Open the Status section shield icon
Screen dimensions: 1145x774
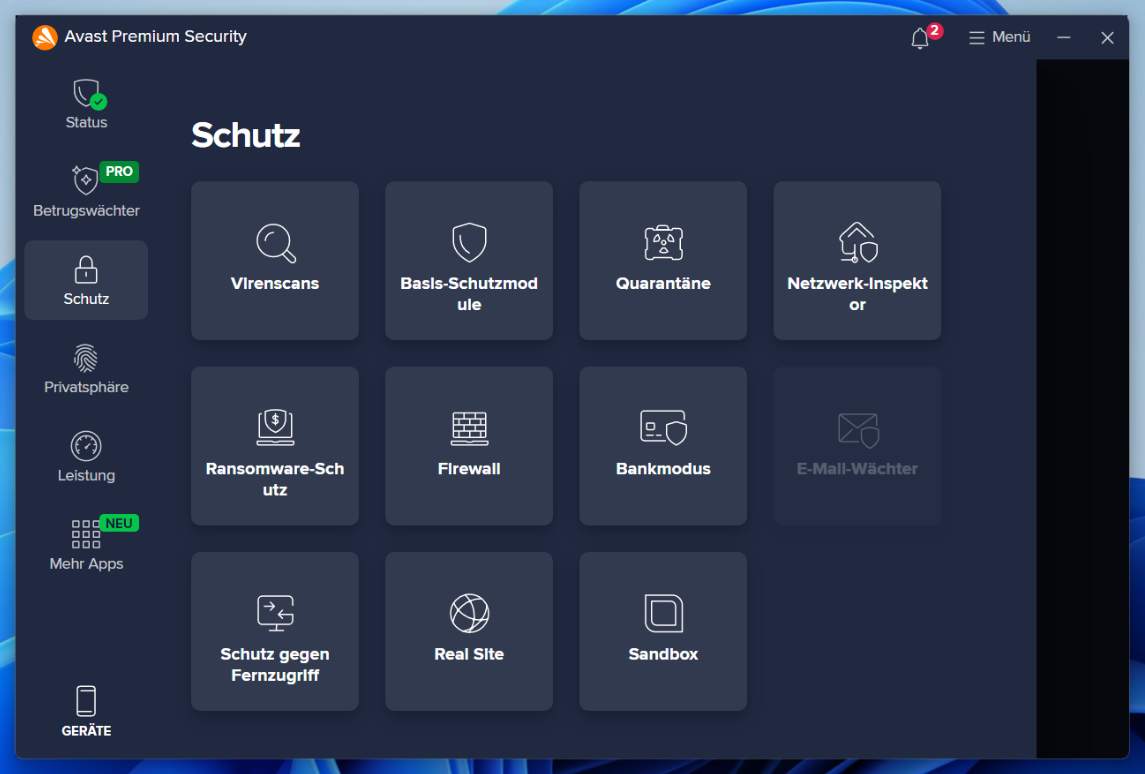pyautogui.click(x=89, y=94)
